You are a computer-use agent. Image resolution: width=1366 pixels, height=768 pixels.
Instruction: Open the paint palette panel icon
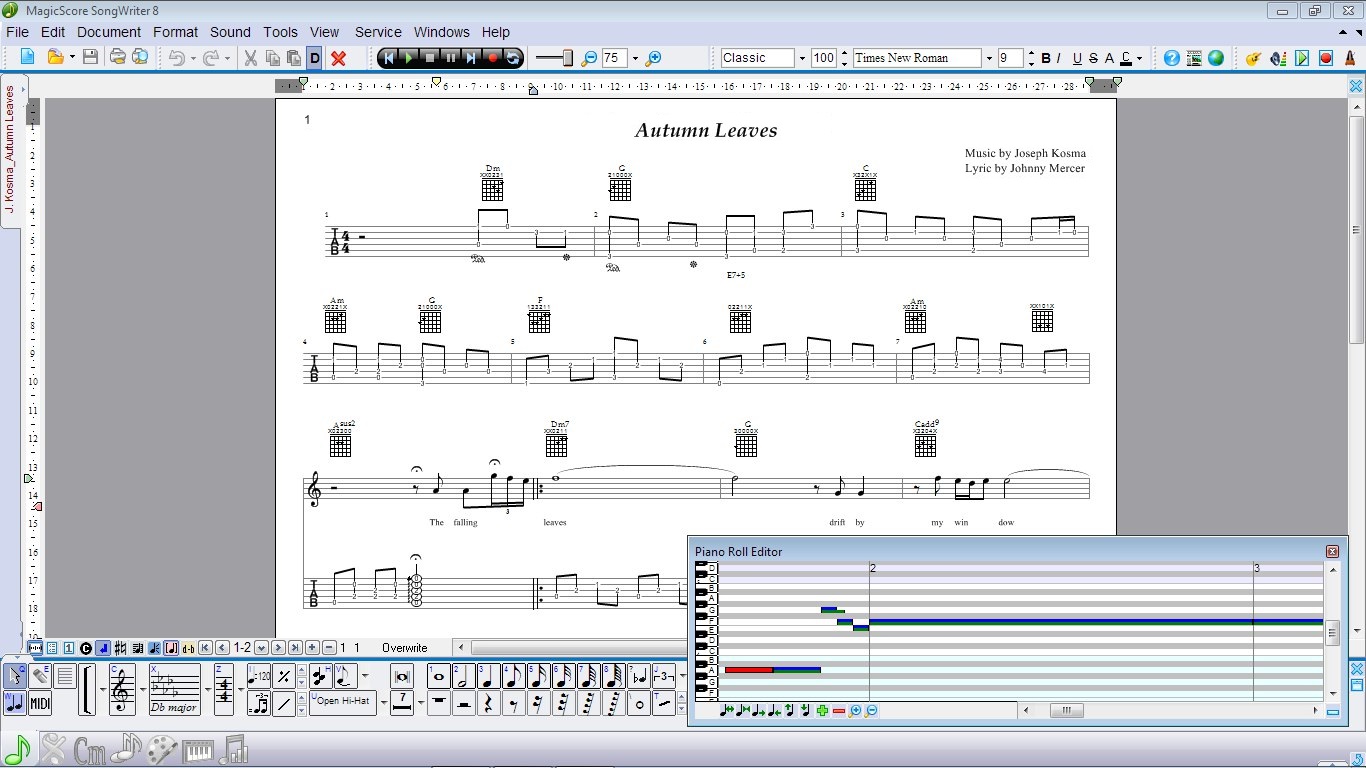pyautogui.click(x=162, y=750)
